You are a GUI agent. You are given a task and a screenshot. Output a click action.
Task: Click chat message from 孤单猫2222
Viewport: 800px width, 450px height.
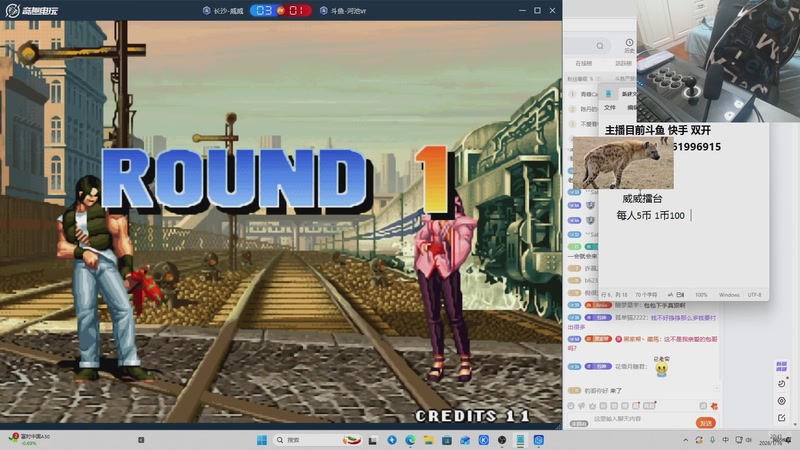pos(642,322)
